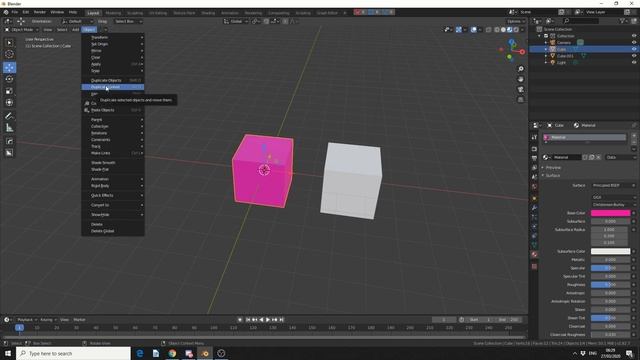
Task: Select the Cursor tool in left toolbar
Action: pyautogui.click(x=9, y=54)
